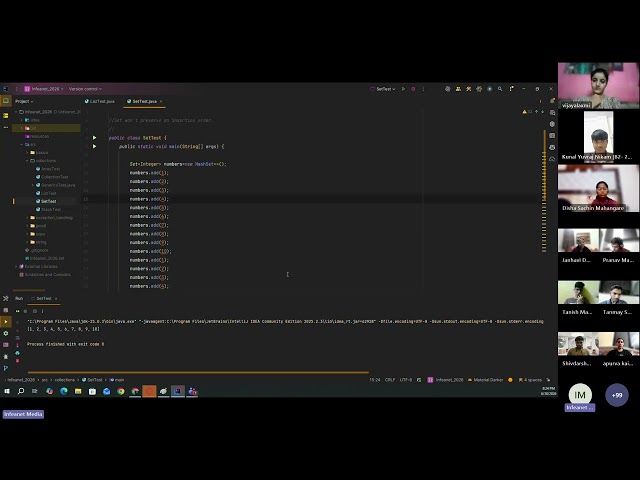Open the Git branch tool window icon

(6, 368)
